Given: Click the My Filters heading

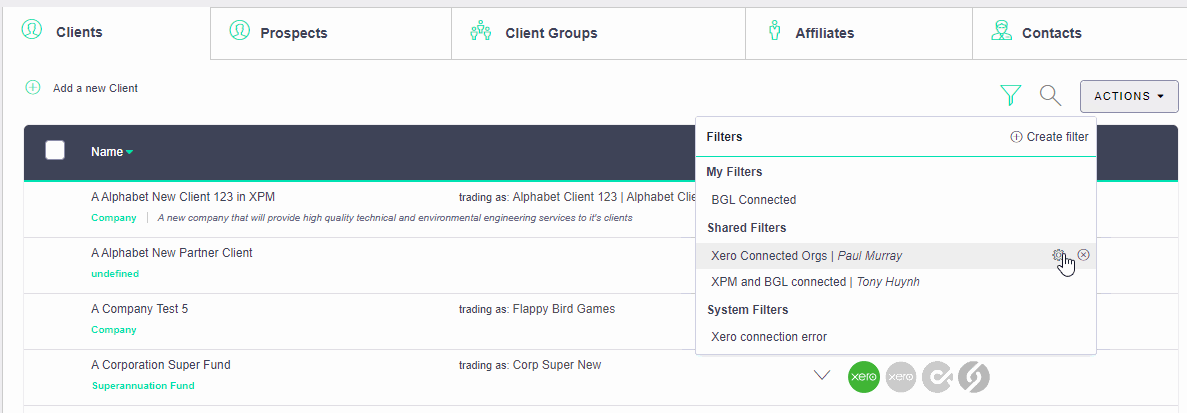Looking at the screenshot, I should (734, 172).
